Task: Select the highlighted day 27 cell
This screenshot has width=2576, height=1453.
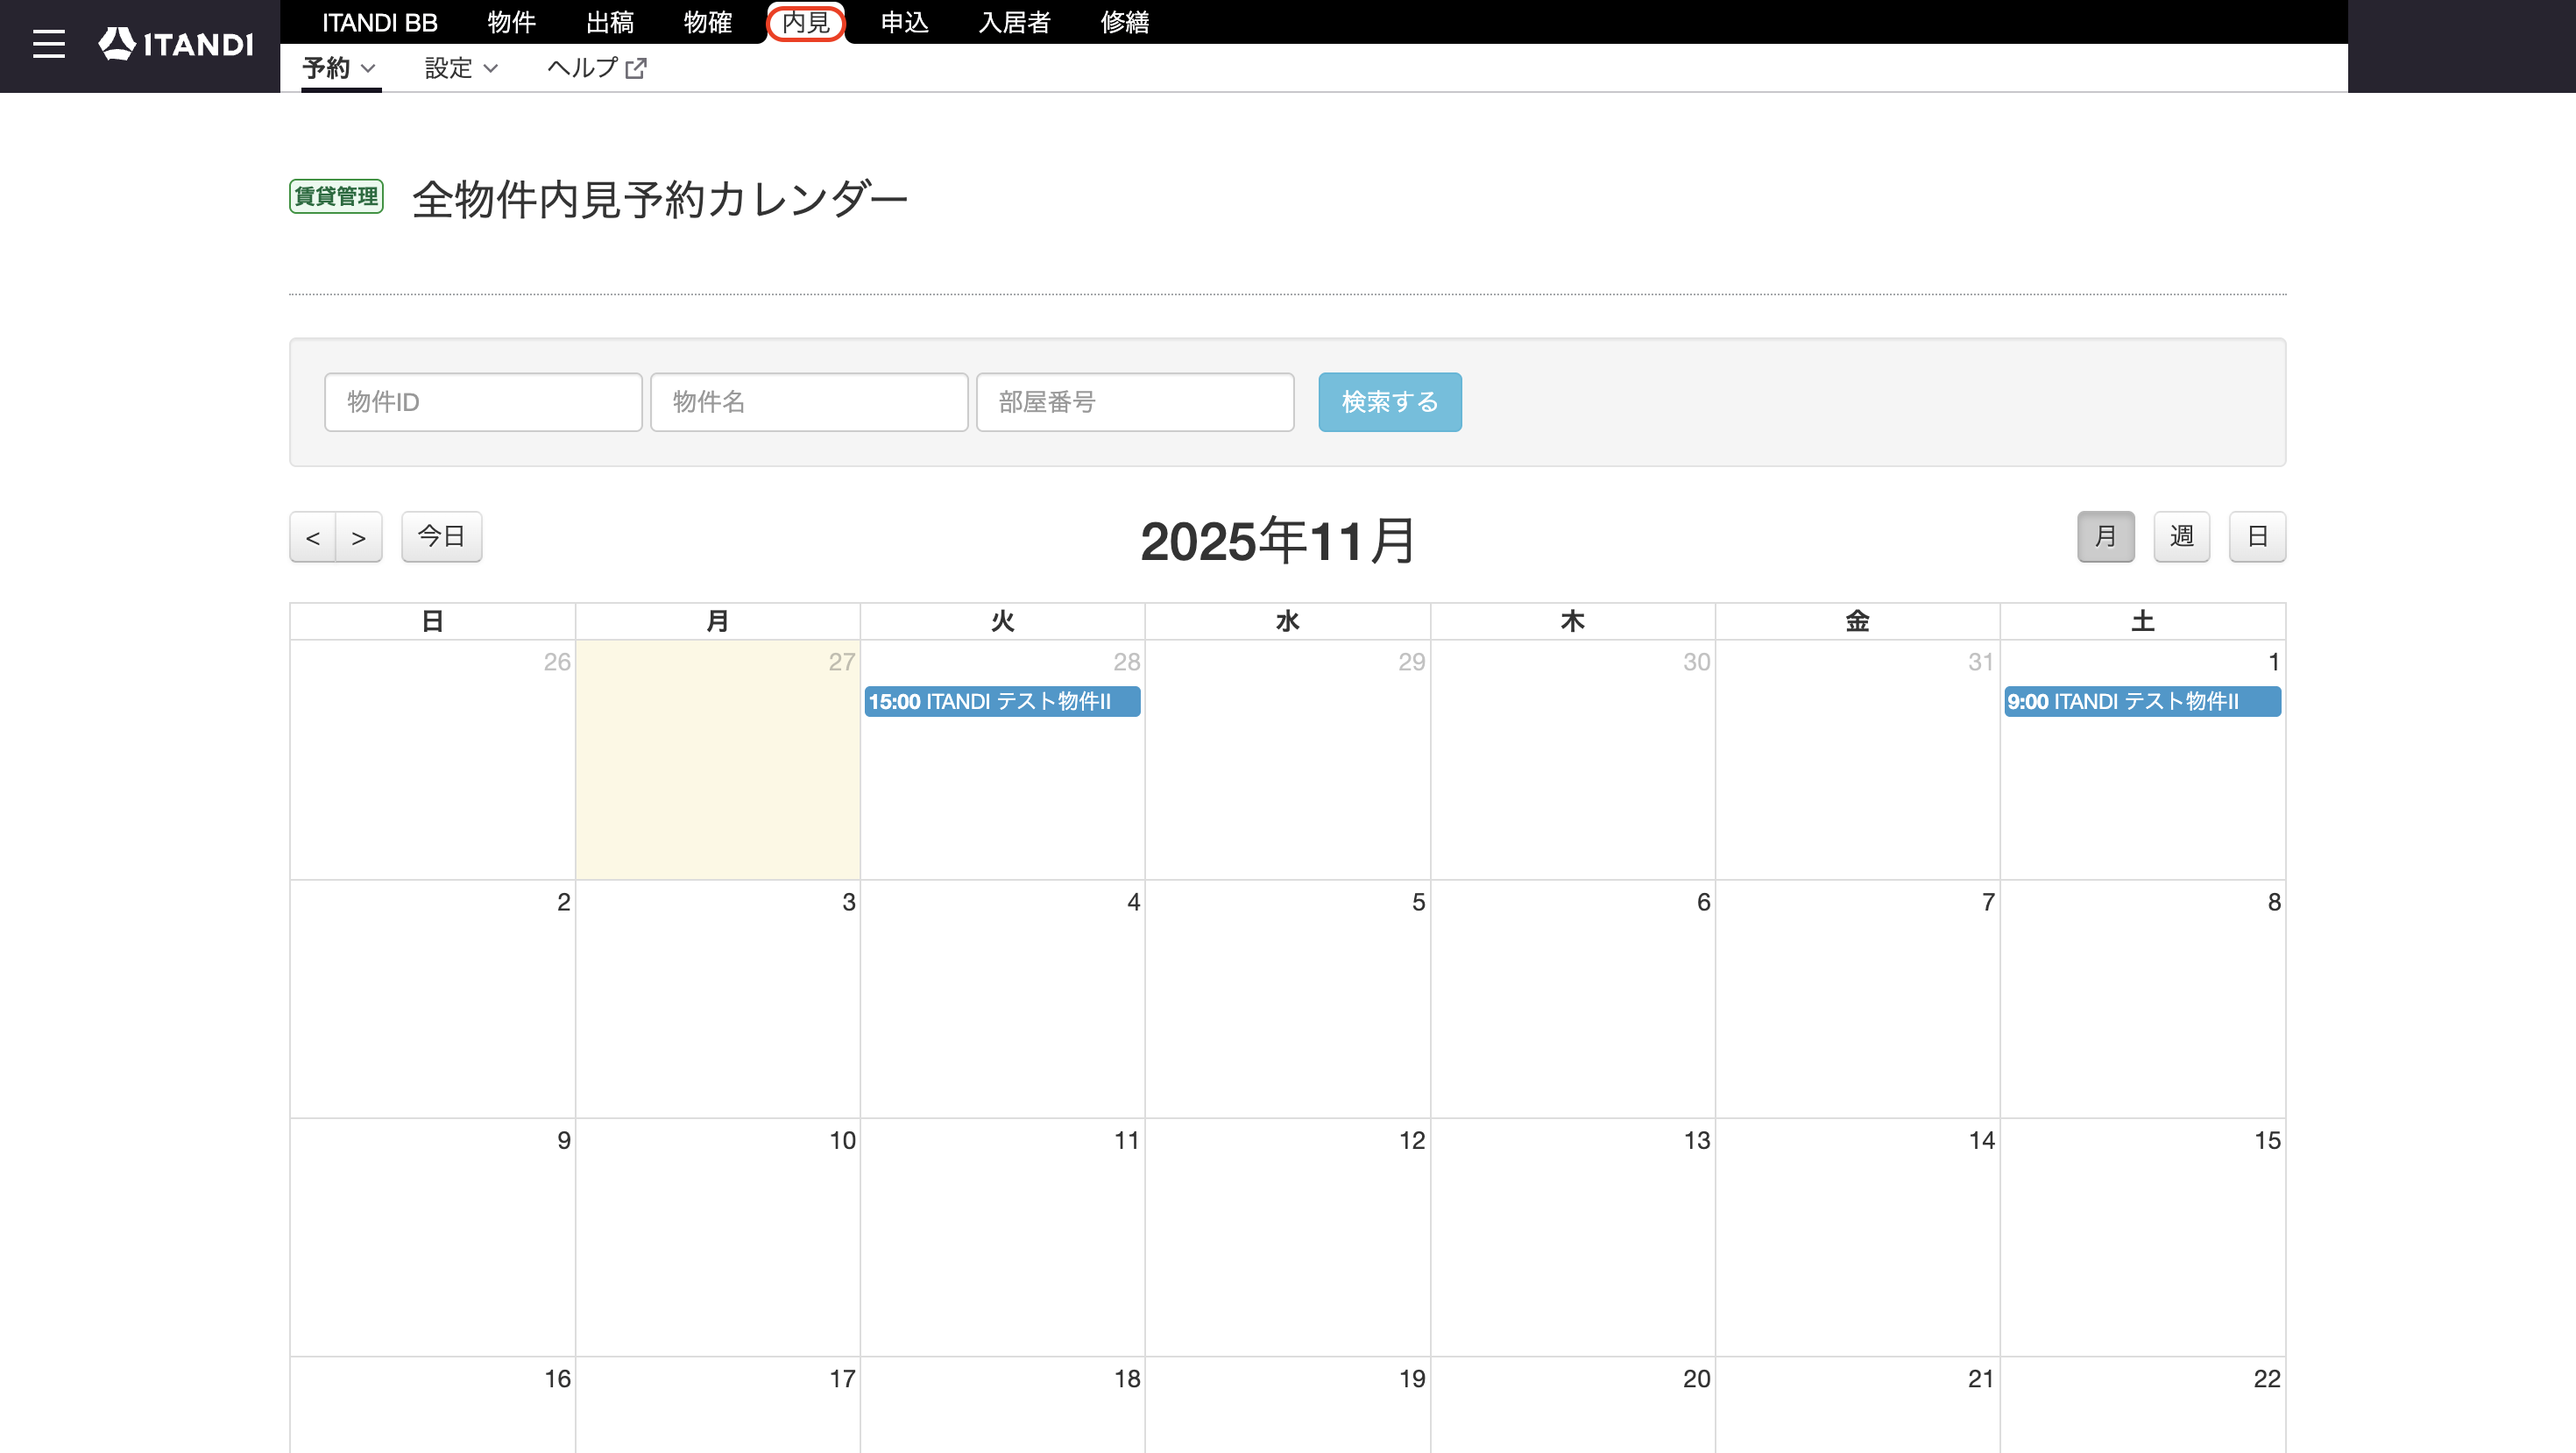Action: 718,760
